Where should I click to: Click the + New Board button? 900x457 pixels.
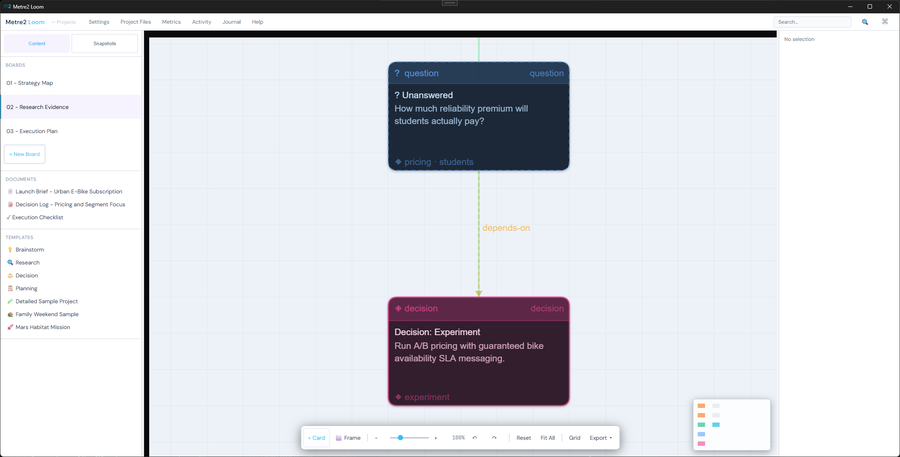pyautogui.click(x=25, y=154)
